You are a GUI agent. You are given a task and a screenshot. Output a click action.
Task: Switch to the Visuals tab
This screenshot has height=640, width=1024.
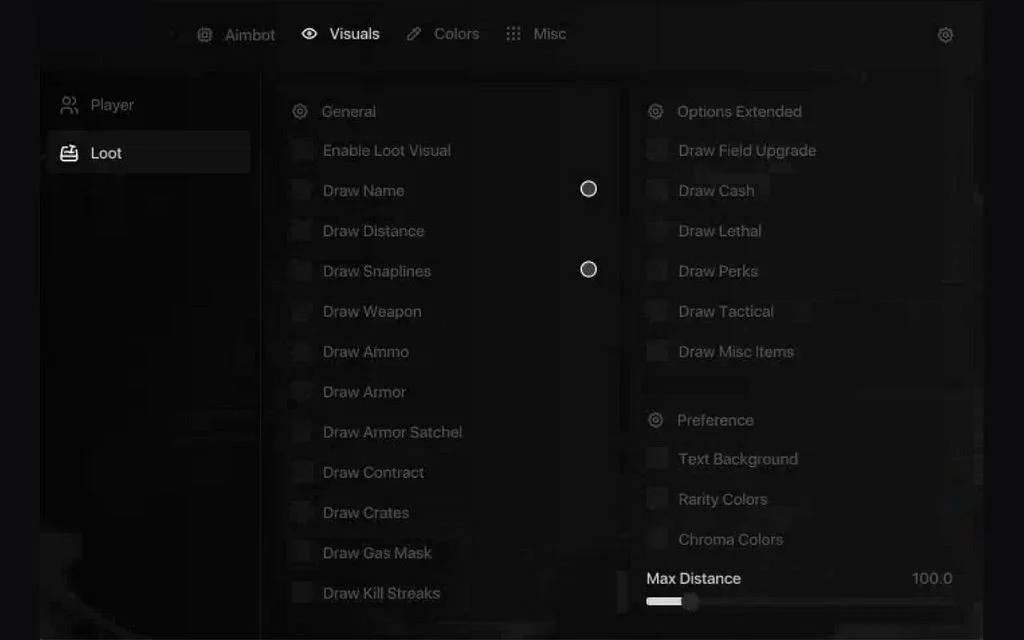340,34
